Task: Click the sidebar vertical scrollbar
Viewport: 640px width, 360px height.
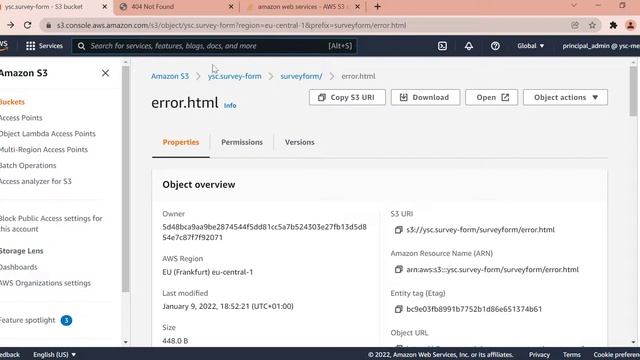Action: pyautogui.click(x=126, y=179)
